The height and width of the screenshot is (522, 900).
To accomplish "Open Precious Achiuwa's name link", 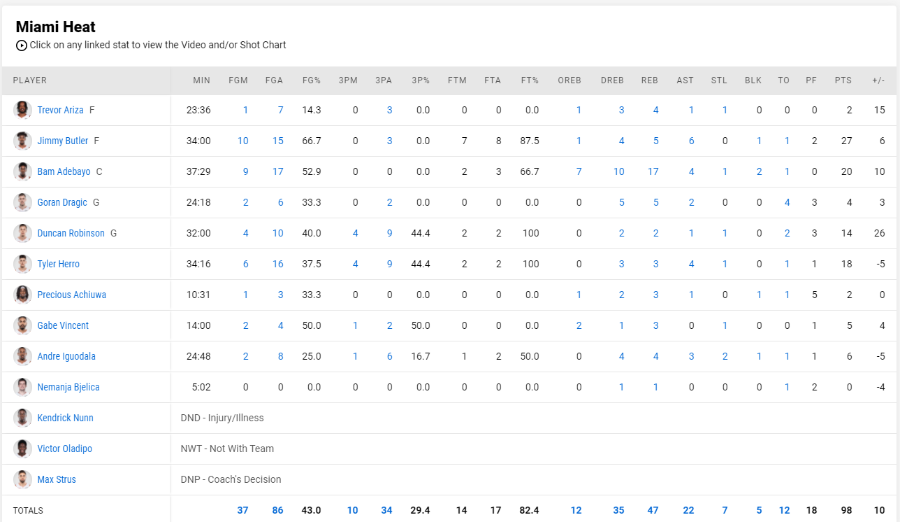I will (x=72, y=295).
